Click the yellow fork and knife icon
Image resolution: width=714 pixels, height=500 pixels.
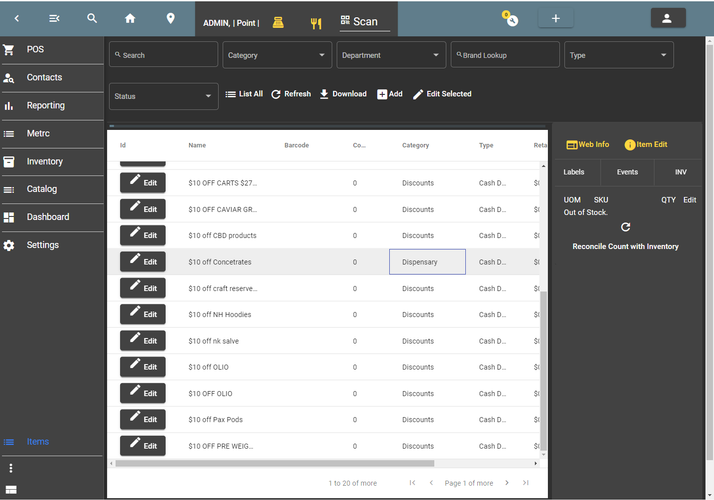tap(316, 23)
